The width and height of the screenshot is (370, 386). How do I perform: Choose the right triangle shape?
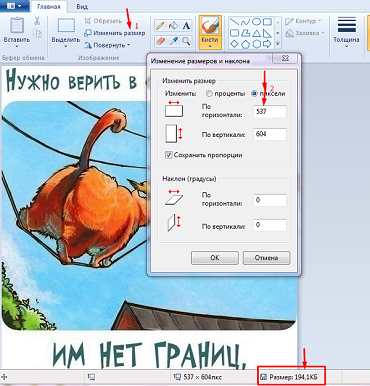coord(267,33)
